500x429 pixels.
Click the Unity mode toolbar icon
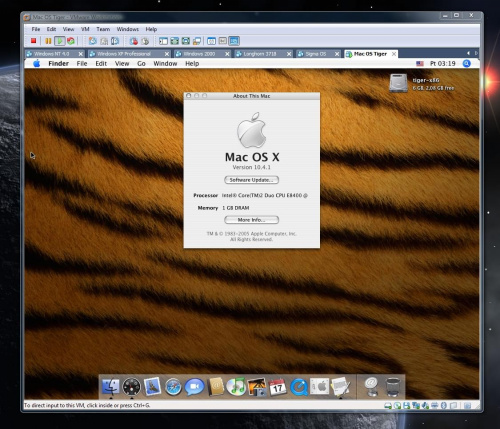click(197, 41)
